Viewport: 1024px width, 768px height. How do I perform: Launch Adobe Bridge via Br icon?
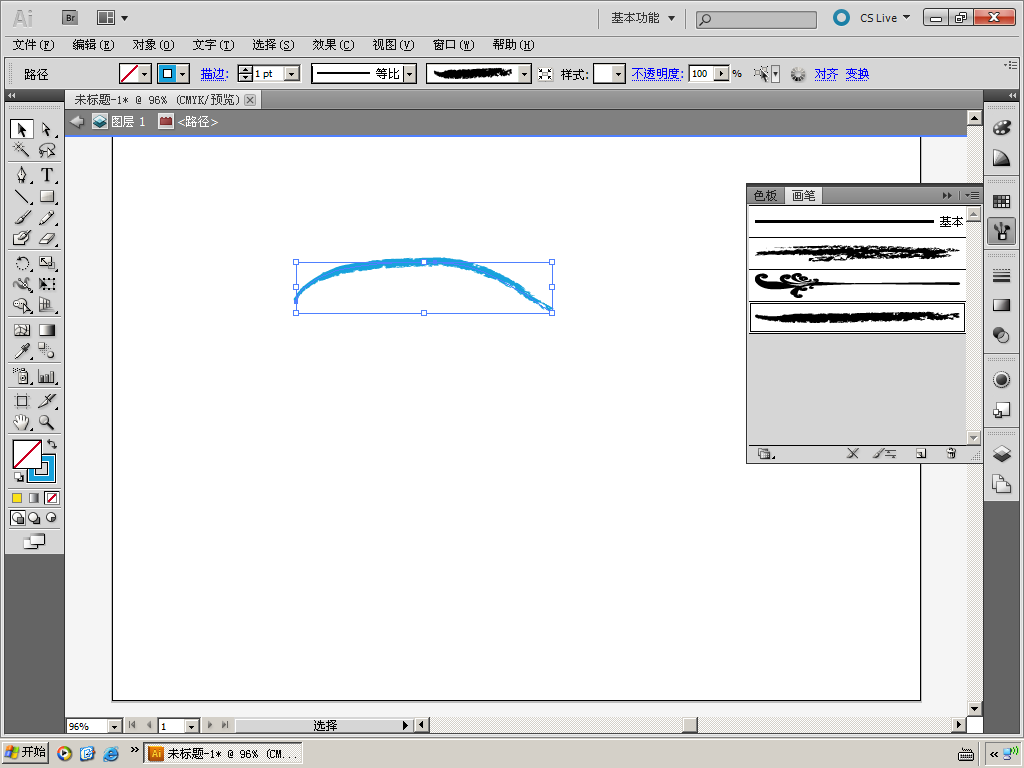[x=70, y=18]
